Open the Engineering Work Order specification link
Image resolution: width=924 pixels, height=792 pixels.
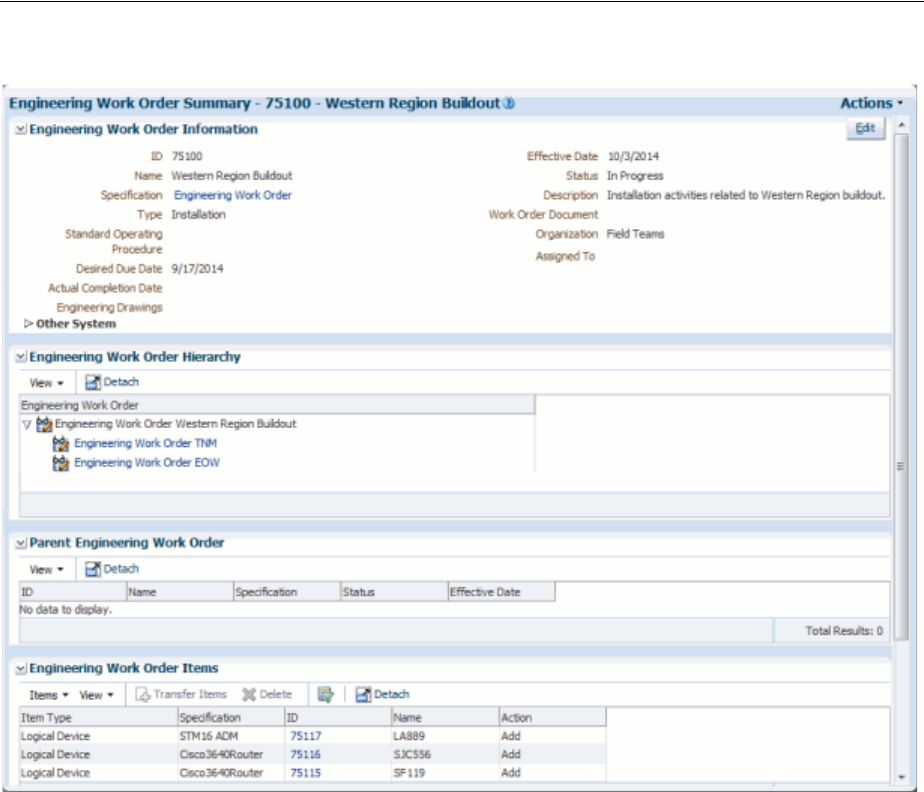click(x=232, y=195)
